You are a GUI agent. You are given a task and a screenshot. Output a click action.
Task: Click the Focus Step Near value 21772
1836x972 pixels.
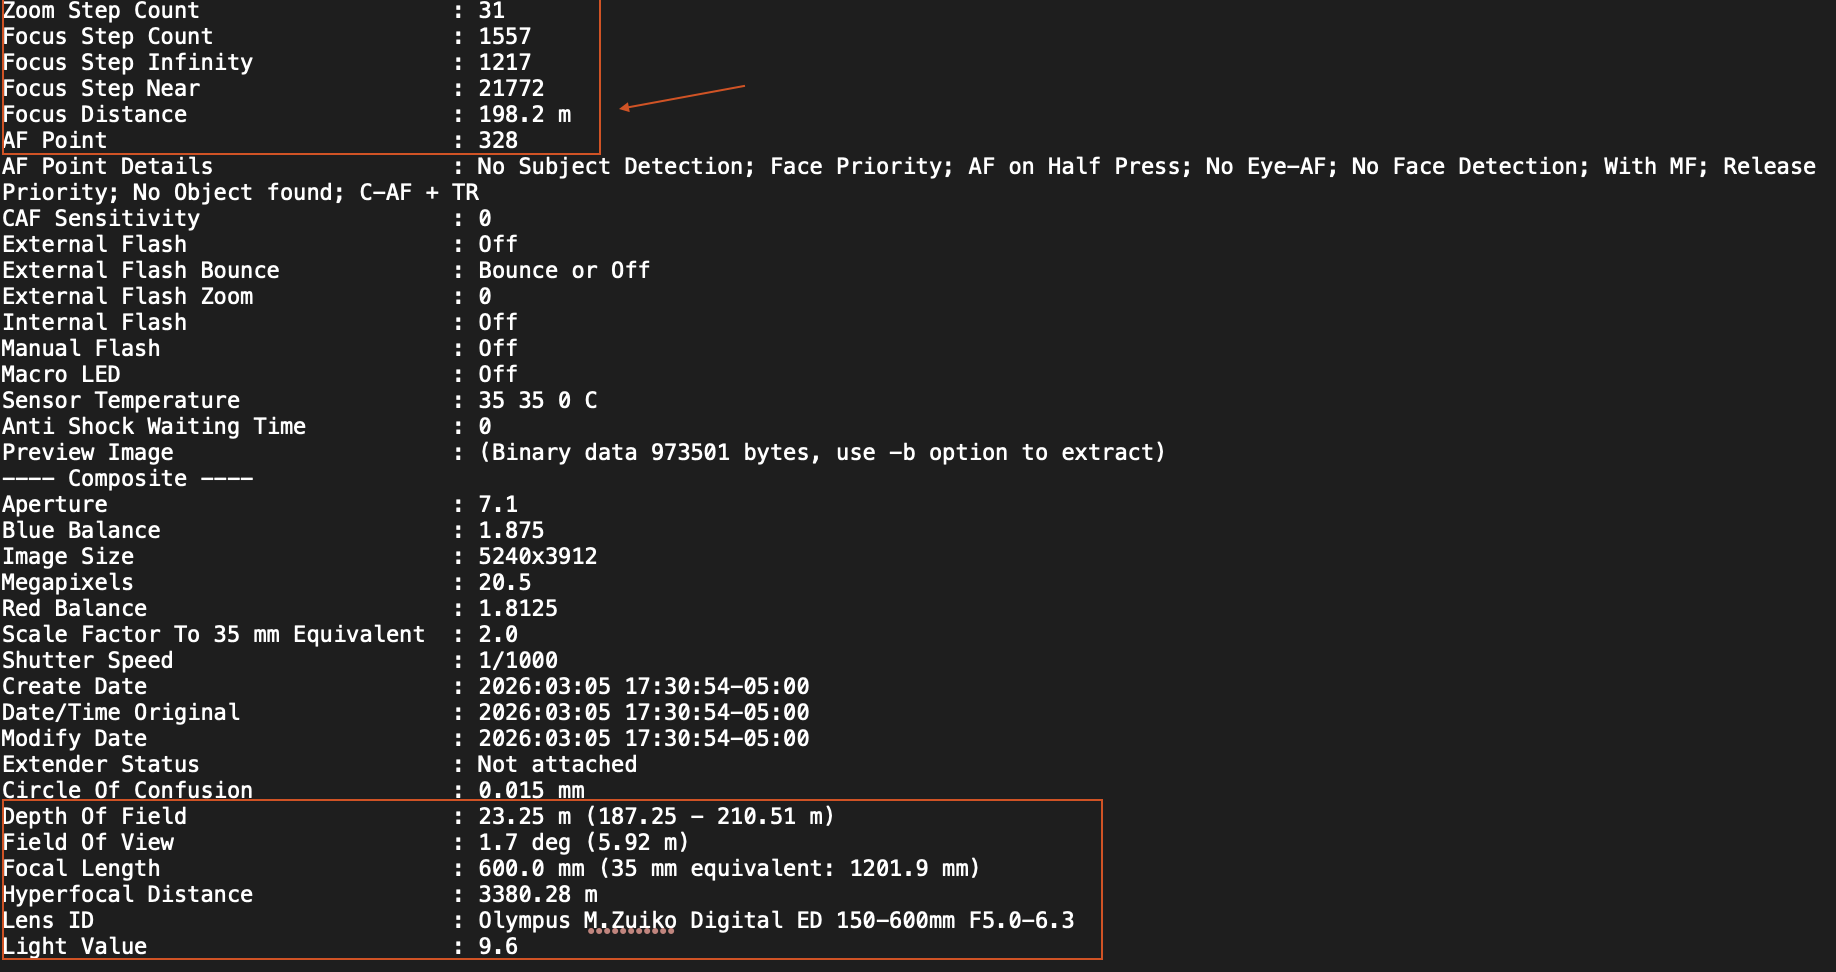pyautogui.click(x=511, y=89)
